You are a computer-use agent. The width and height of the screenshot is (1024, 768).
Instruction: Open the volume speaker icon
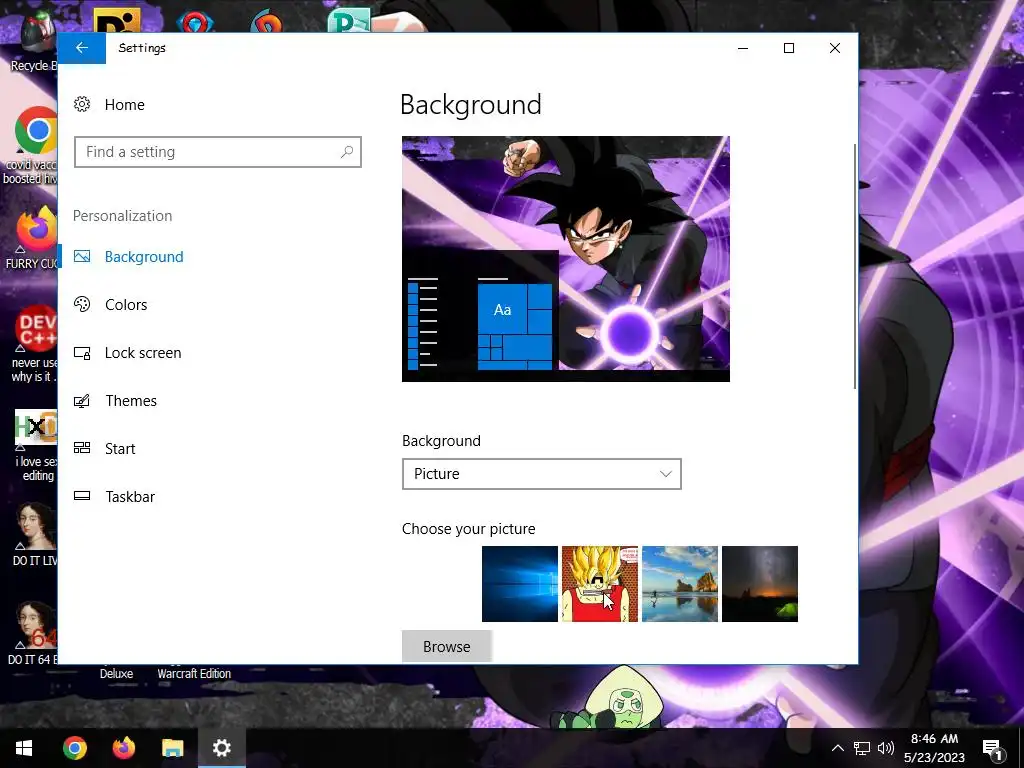[886, 748]
